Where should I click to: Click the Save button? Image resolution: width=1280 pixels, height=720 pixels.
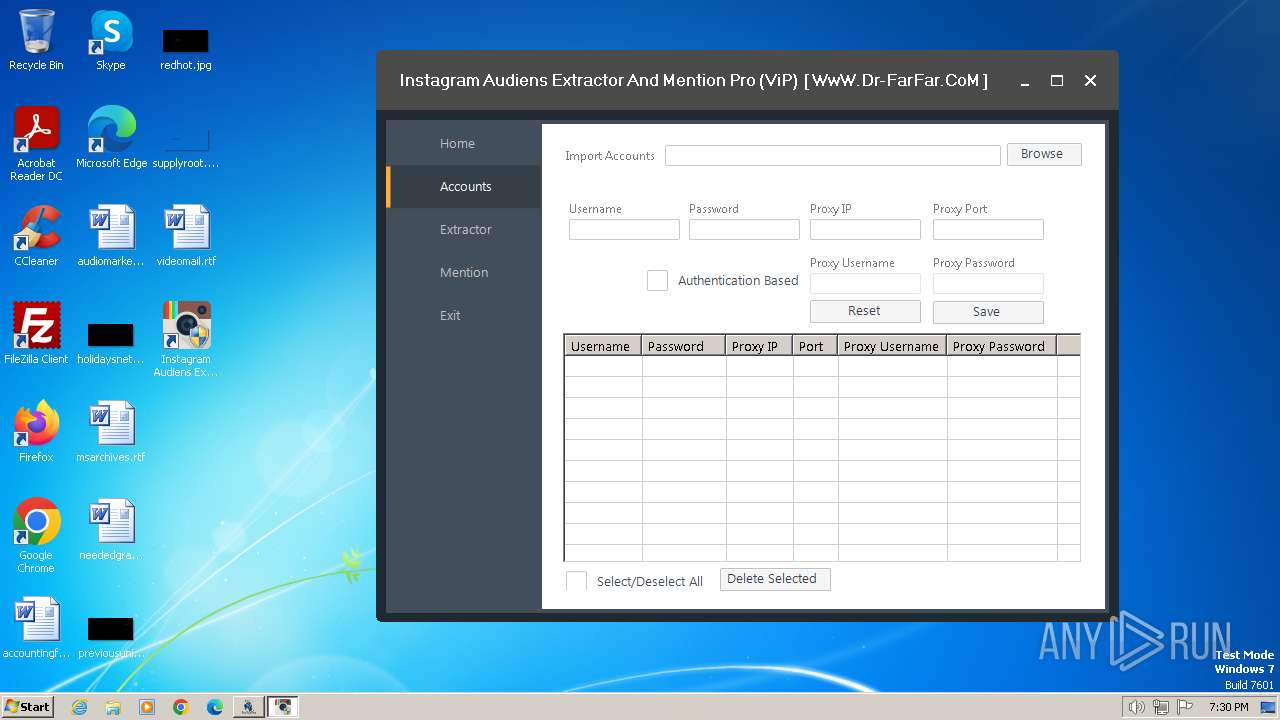point(988,312)
